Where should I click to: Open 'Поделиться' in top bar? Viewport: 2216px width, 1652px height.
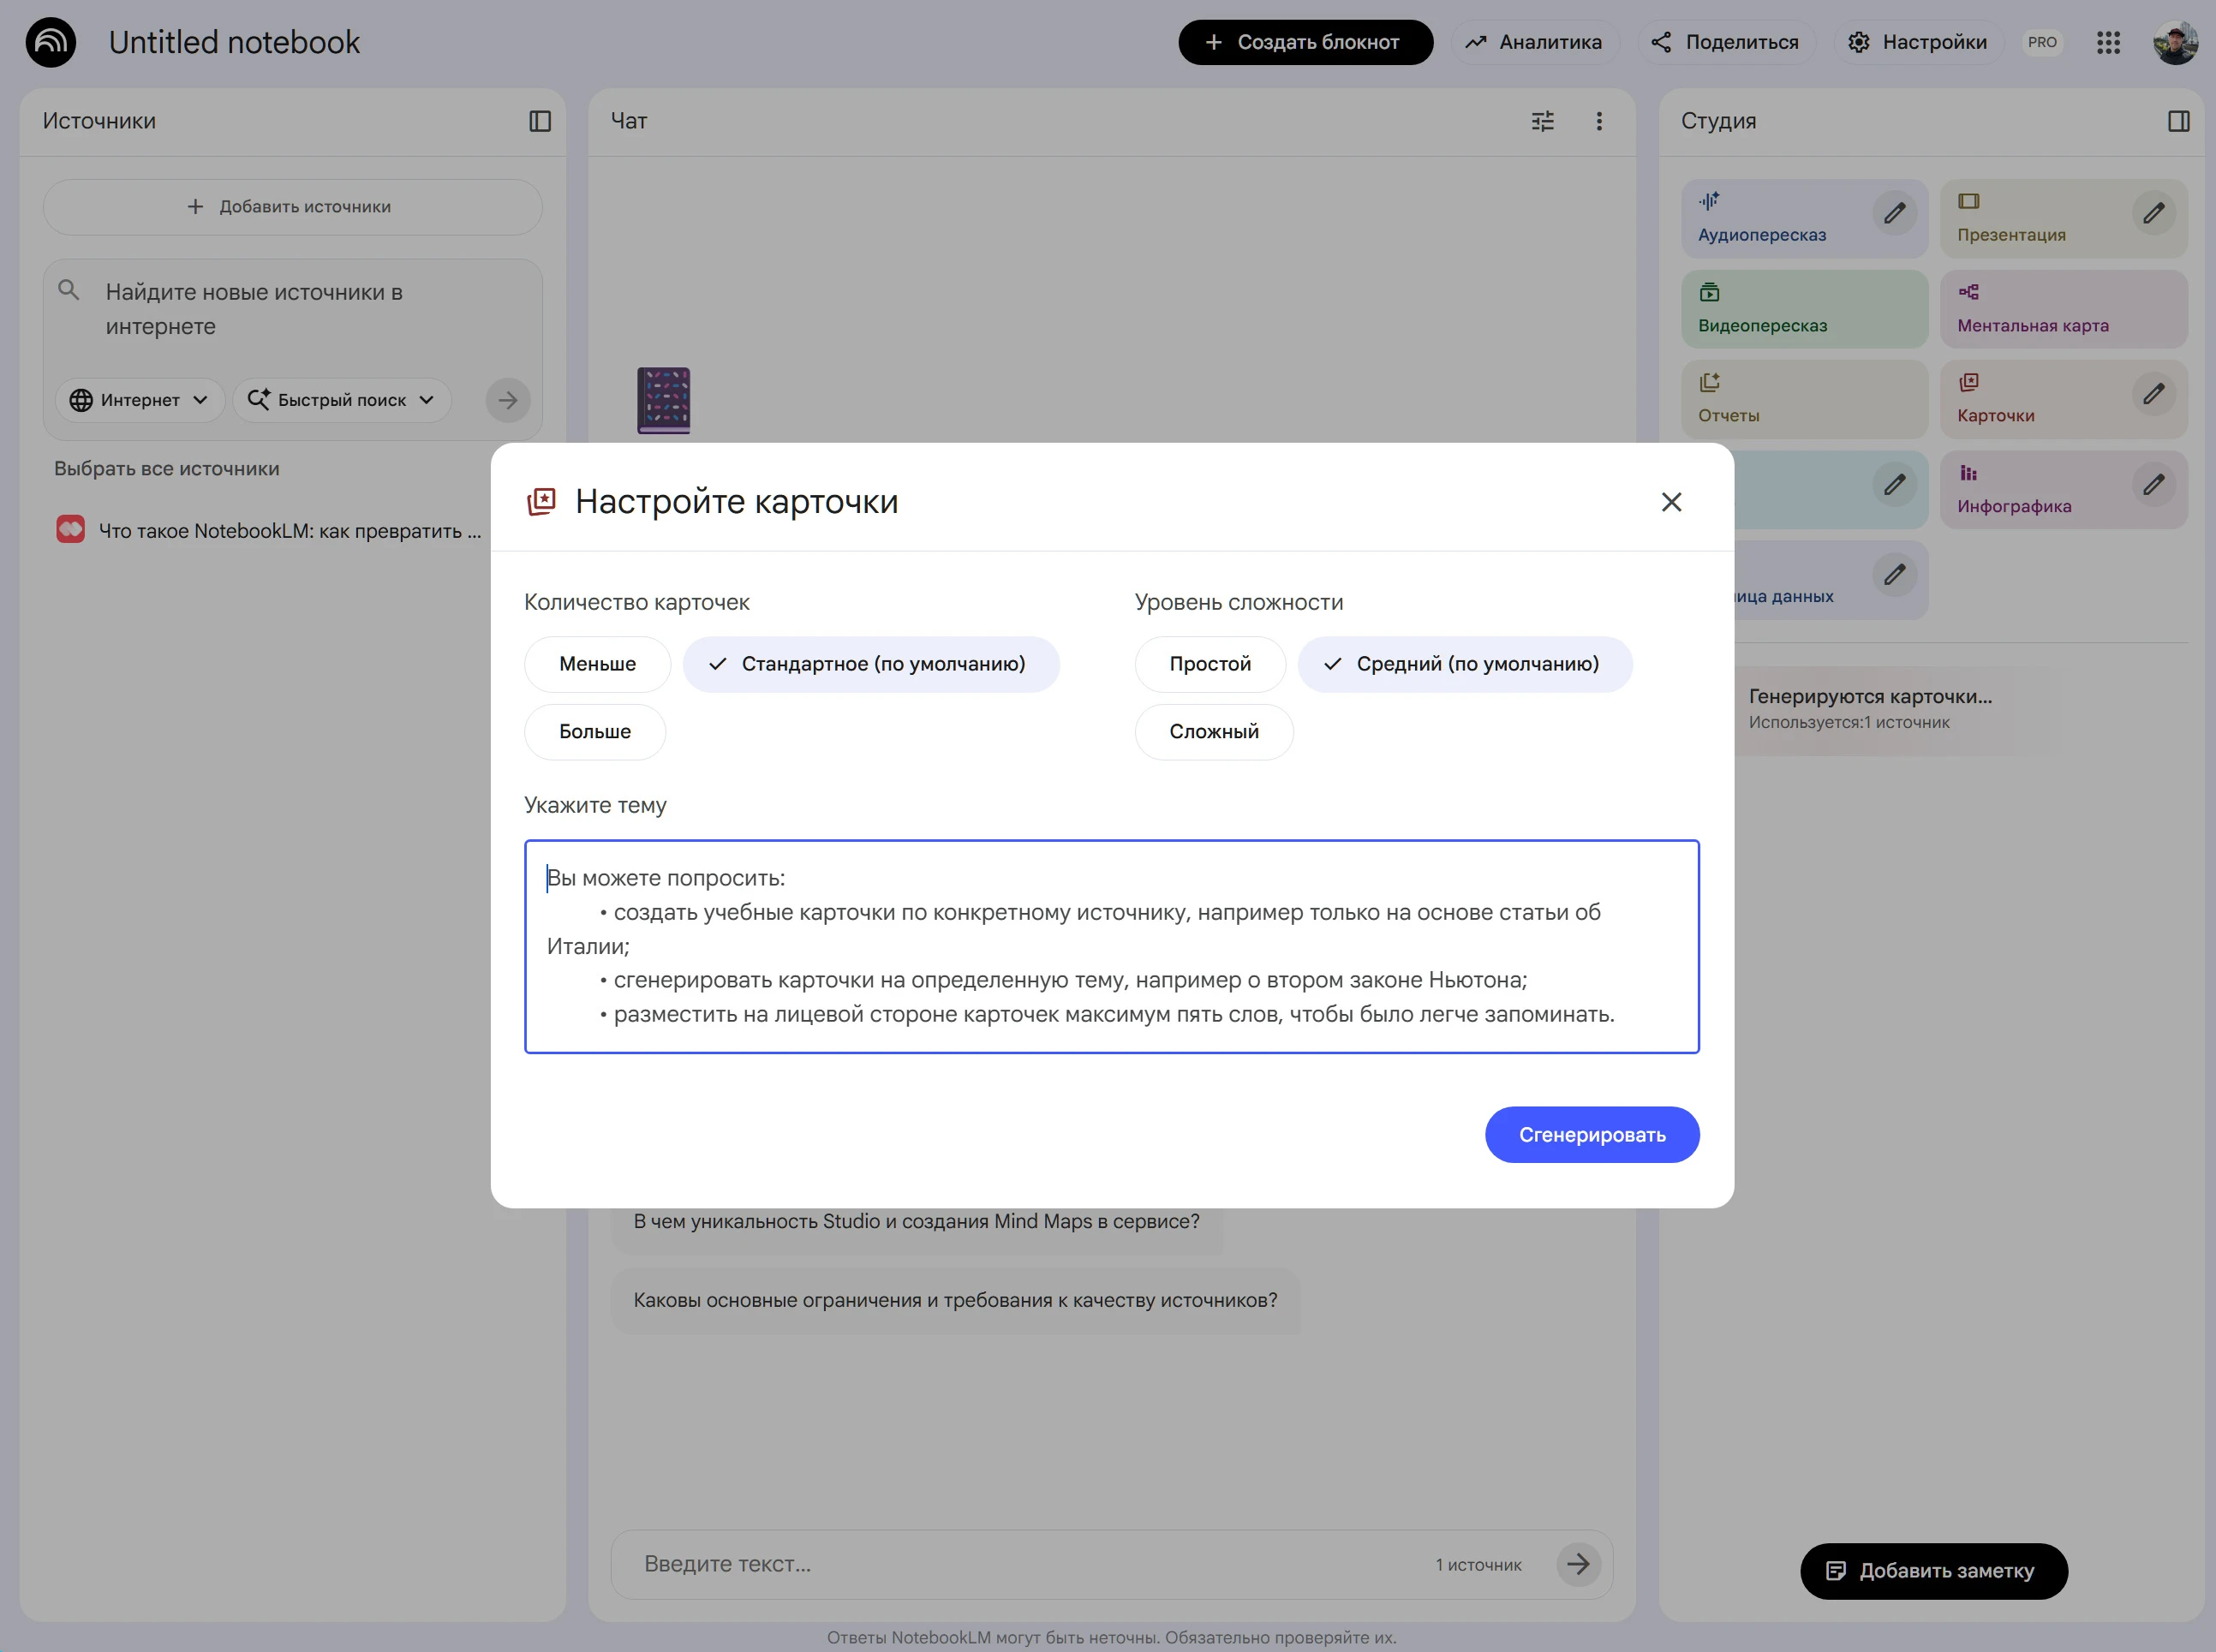[x=1725, y=42]
